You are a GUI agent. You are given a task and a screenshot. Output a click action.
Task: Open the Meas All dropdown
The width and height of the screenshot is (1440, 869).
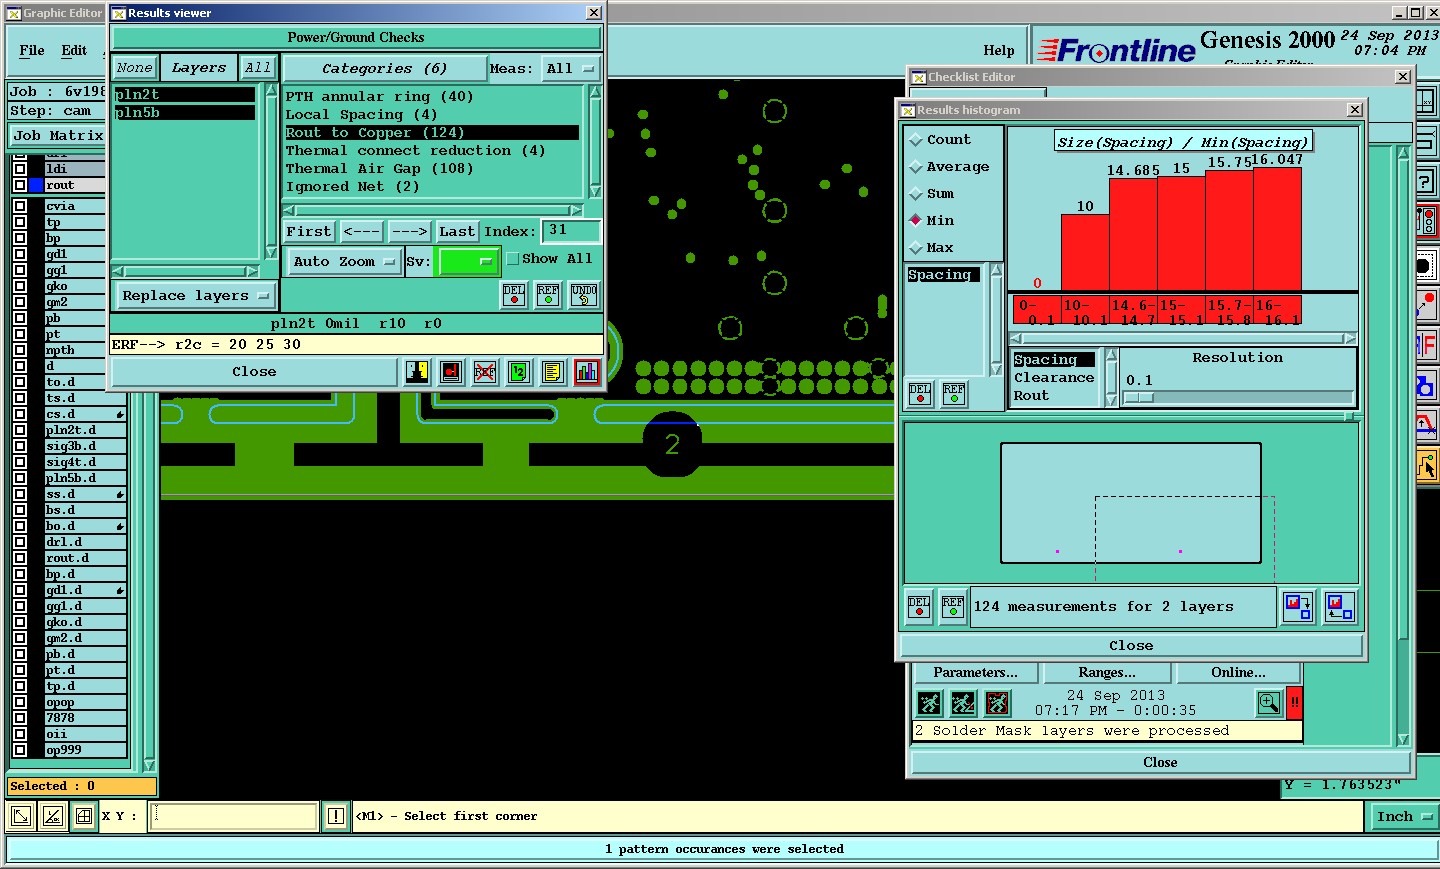570,69
